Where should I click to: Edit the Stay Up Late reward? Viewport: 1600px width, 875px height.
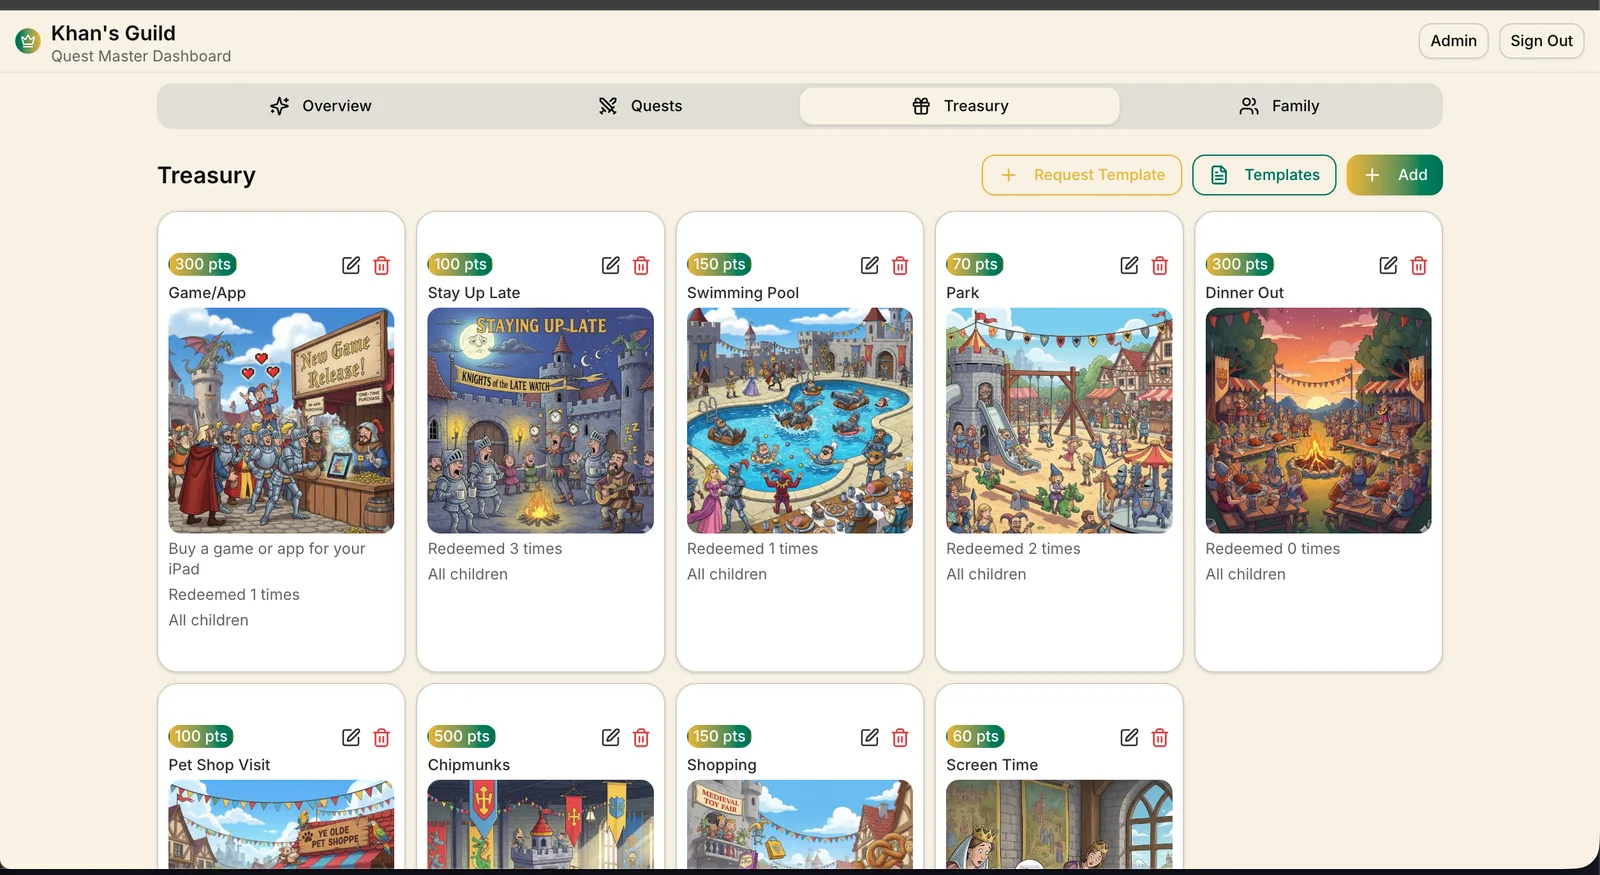coord(610,265)
